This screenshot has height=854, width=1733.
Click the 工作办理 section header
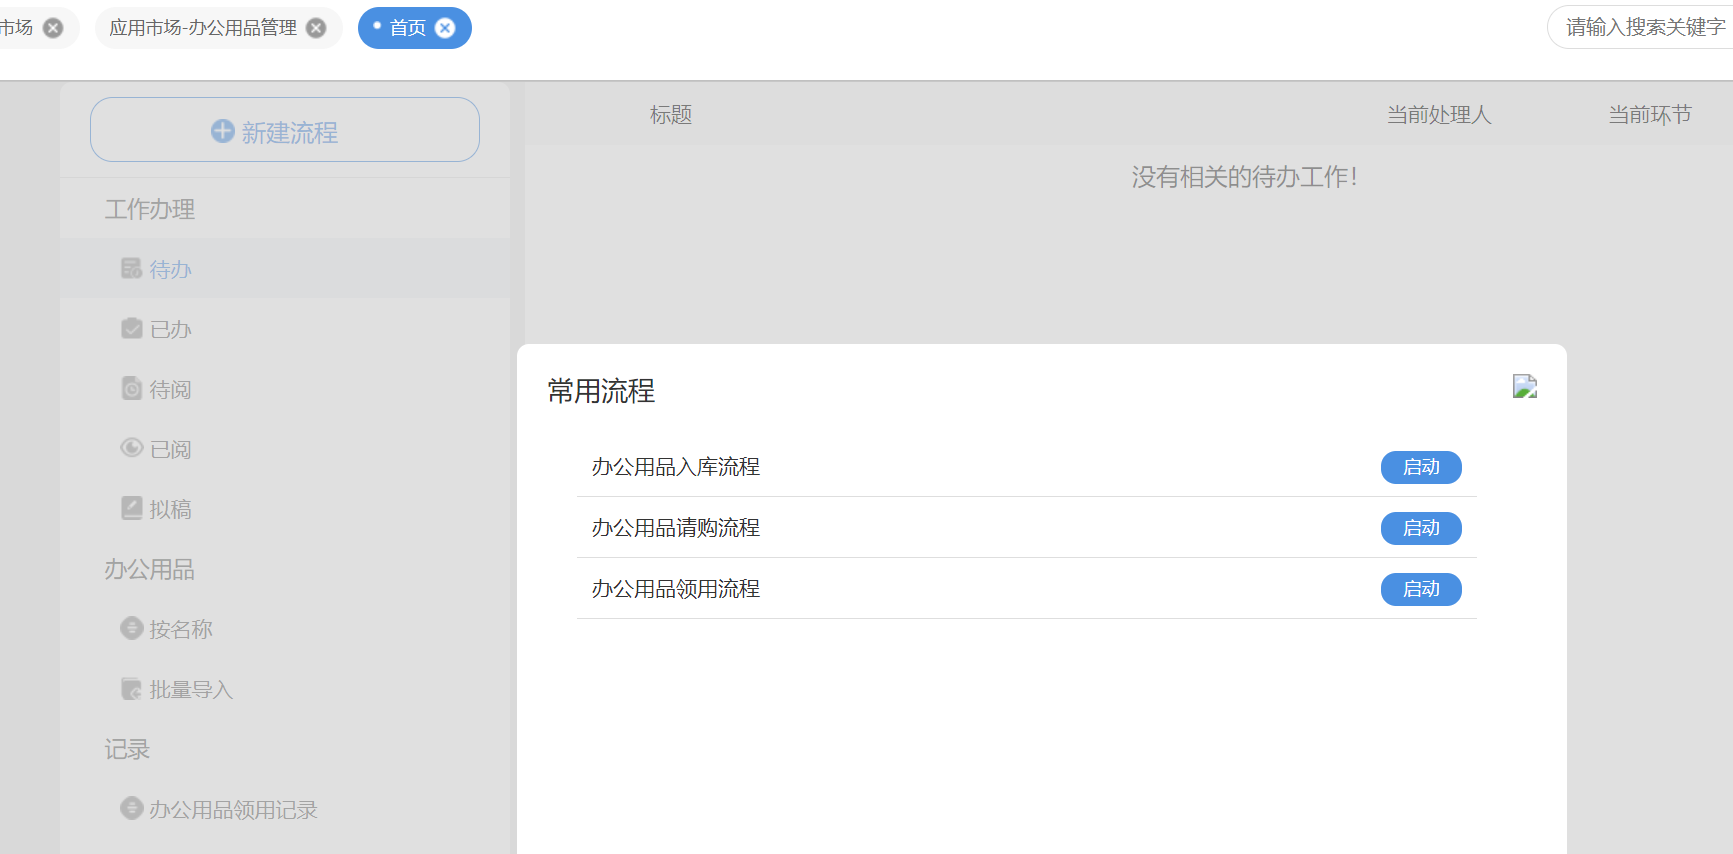tap(150, 209)
